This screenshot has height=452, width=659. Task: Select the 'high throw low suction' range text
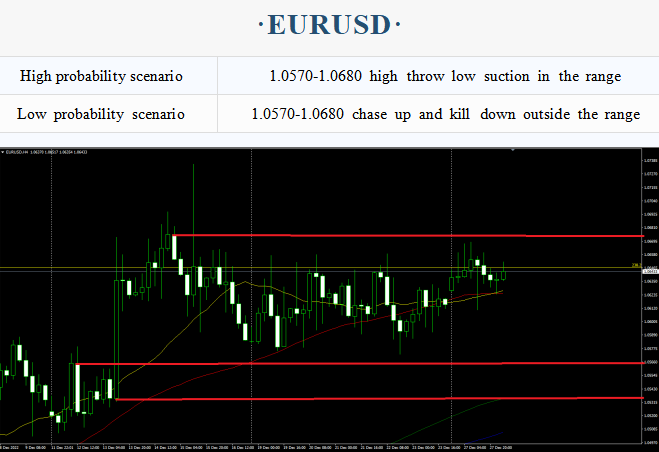tap(445, 76)
